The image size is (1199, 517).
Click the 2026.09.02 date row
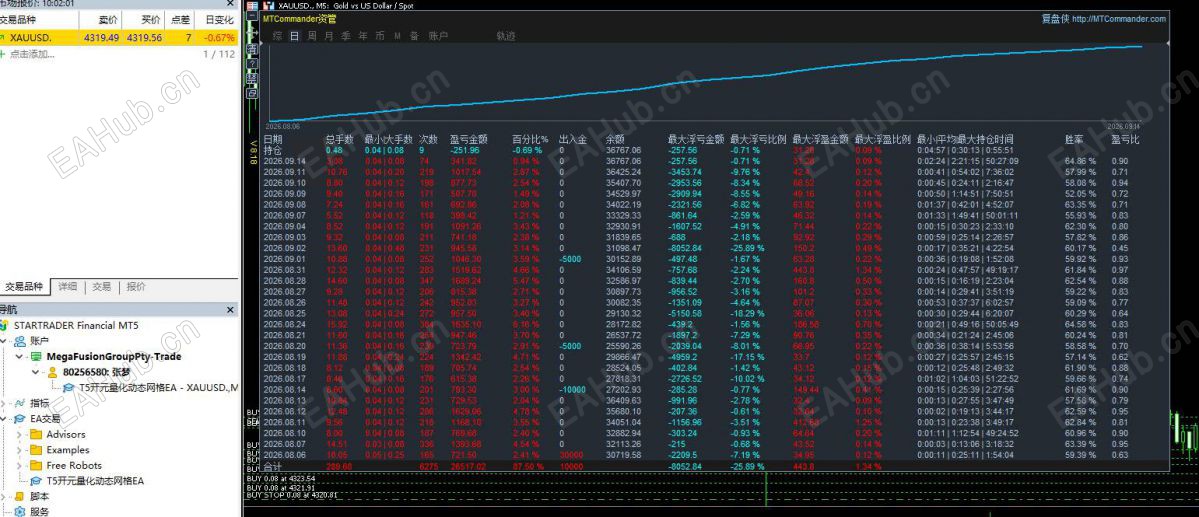pos(284,248)
